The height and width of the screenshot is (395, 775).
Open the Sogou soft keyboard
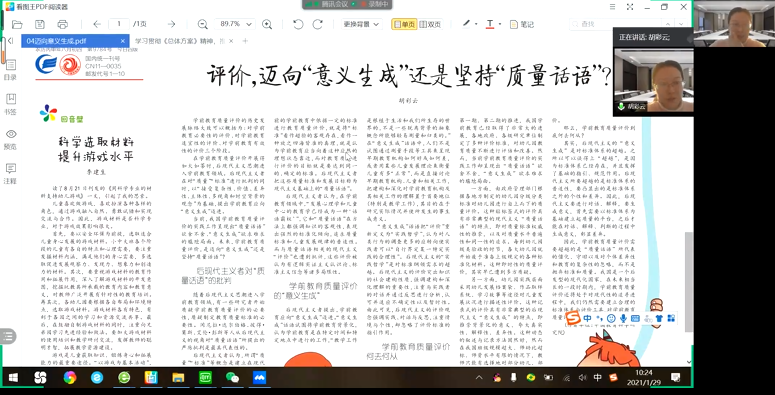(x=635, y=318)
